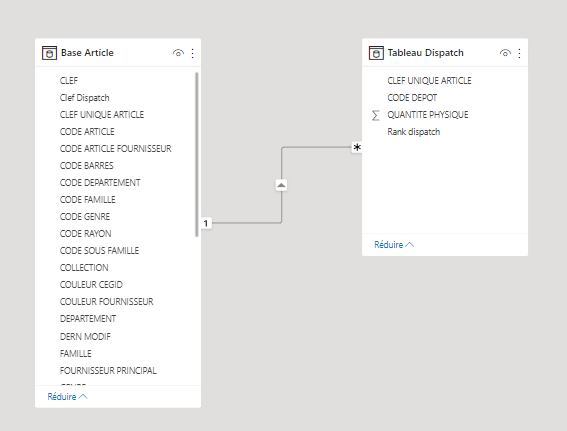Image resolution: width=567 pixels, height=431 pixels.
Task: Select the COULEUR FOURNISSEUR field
Action: tap(107, 302)
